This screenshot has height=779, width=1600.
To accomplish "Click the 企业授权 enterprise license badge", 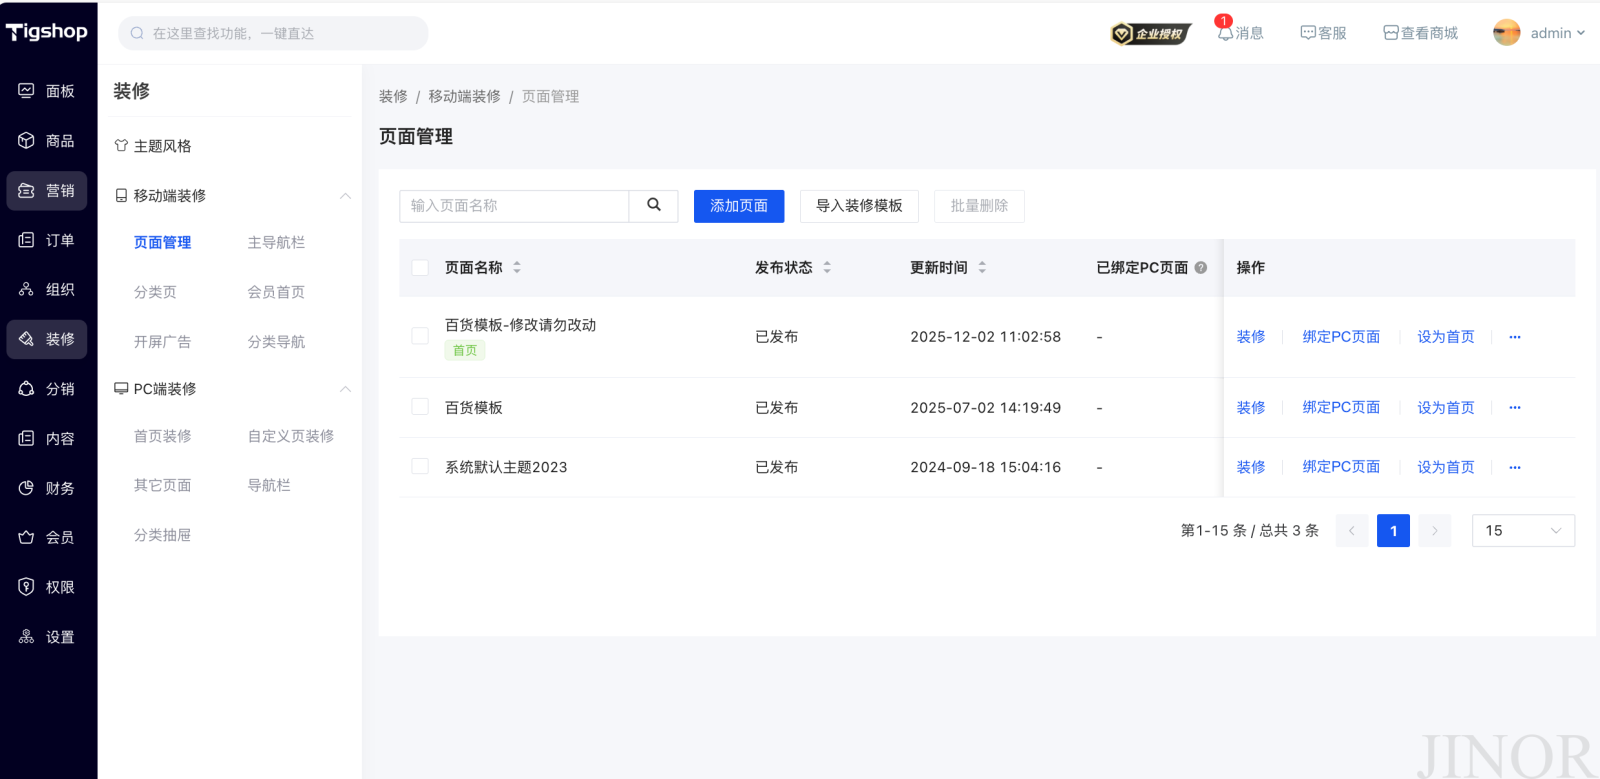I will tap(1151, 34).
